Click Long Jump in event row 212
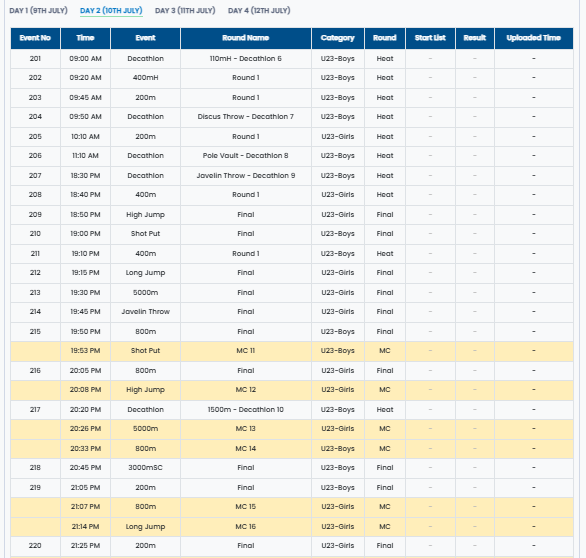 [x=145, y=273]
